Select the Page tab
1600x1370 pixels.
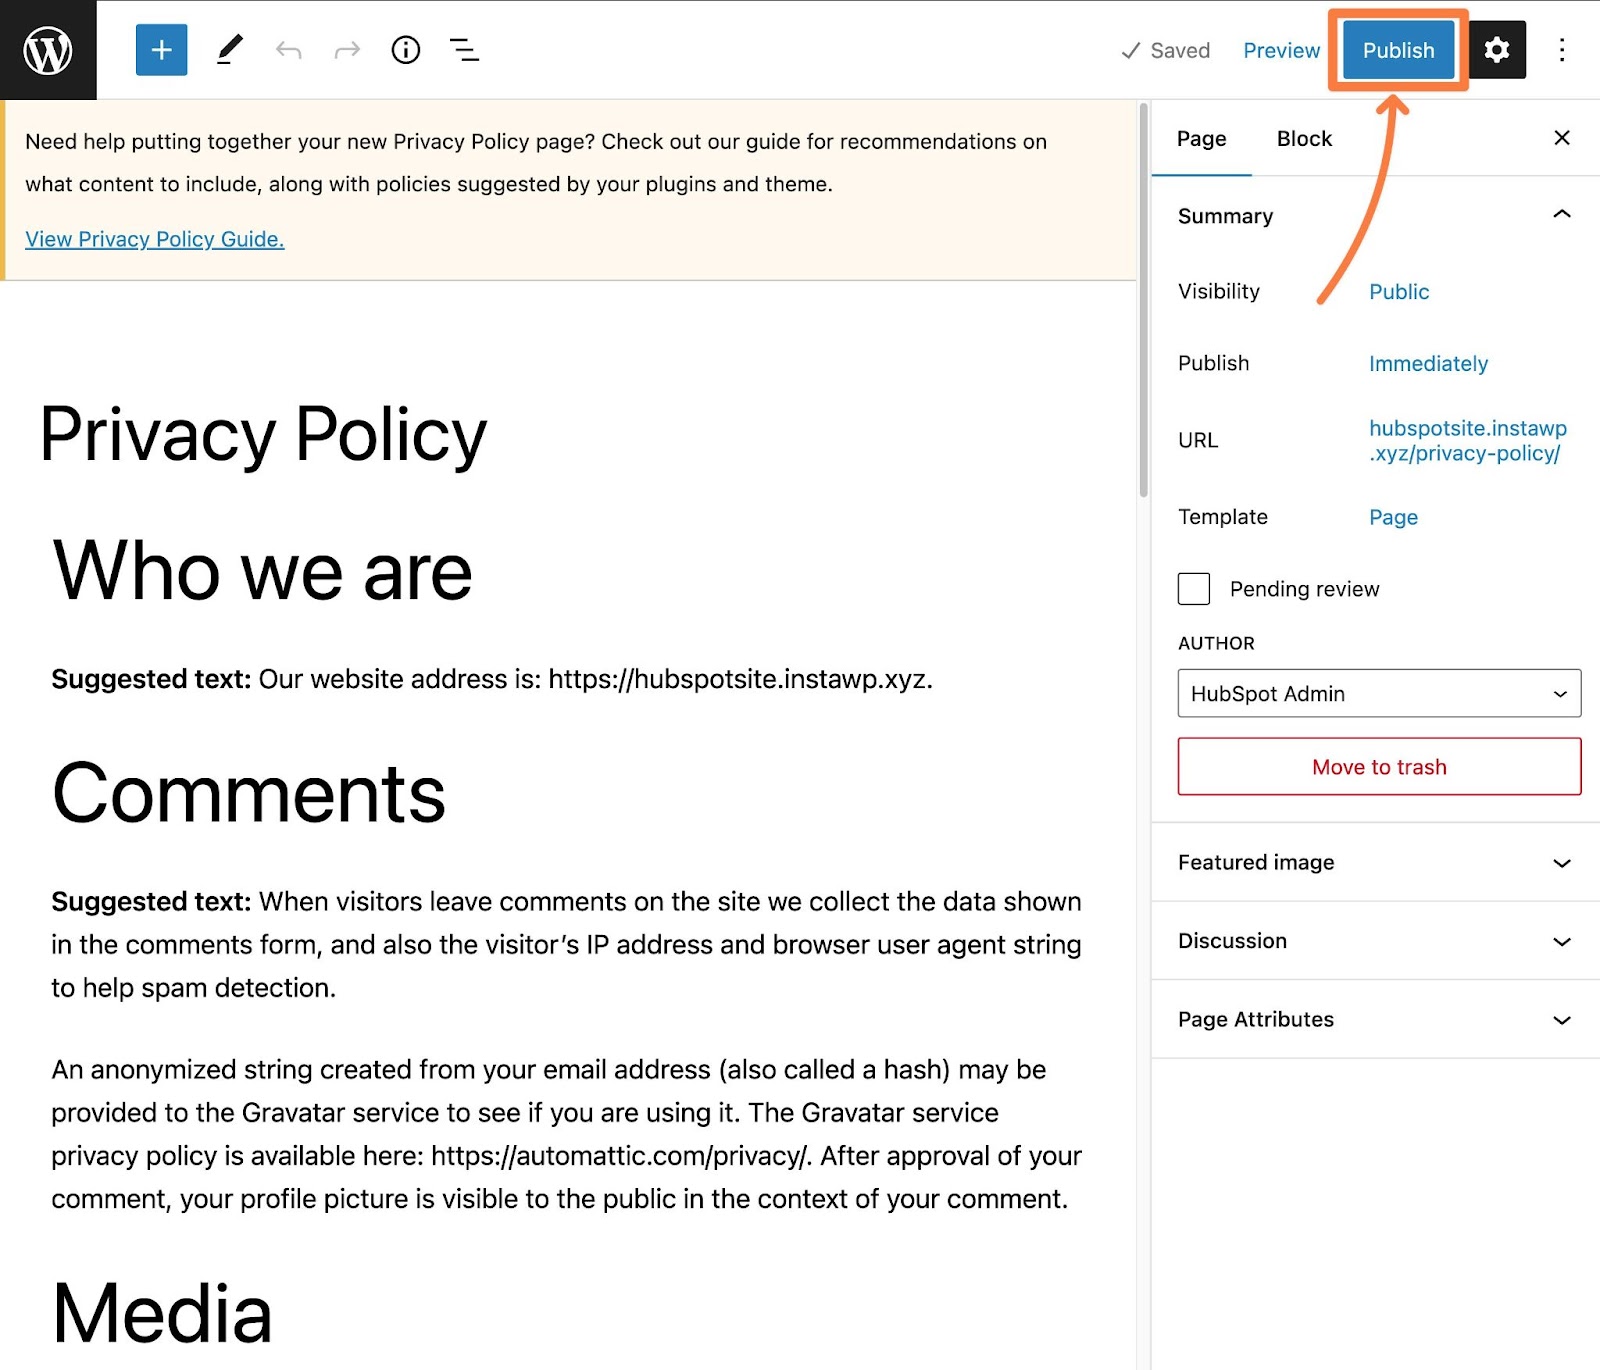coord(1201,139)
